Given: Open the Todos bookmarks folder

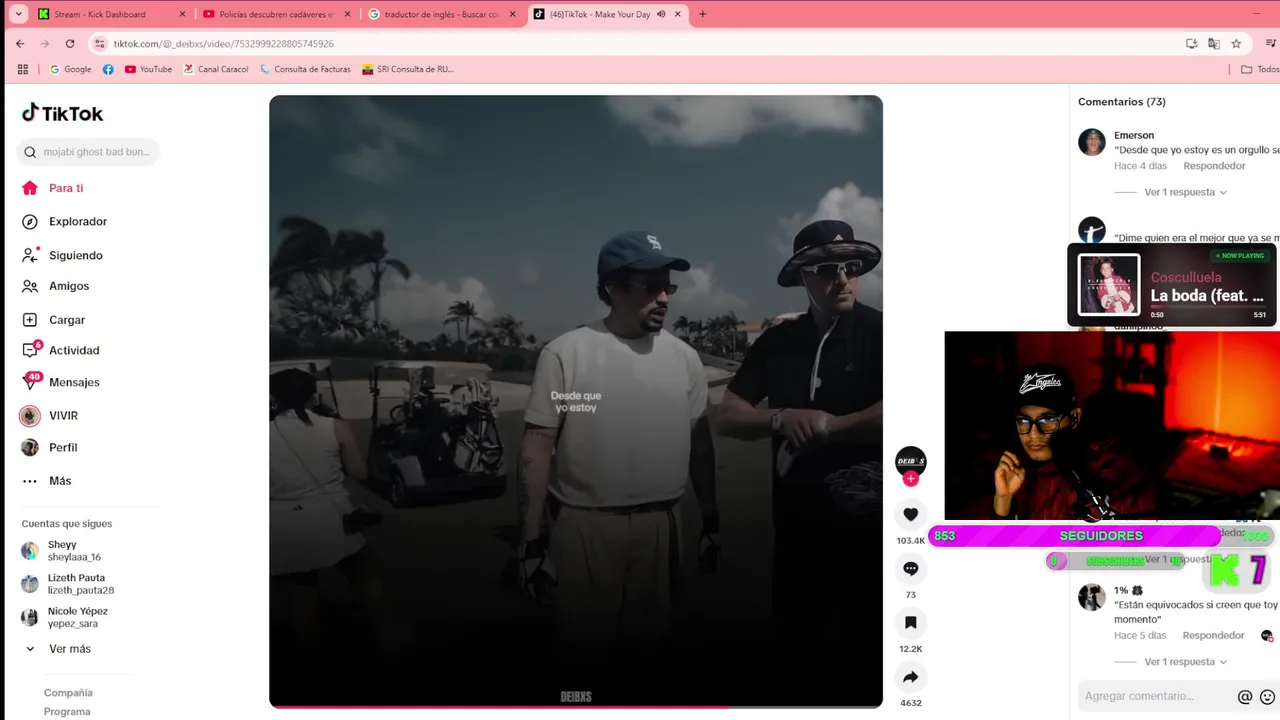Looking at the screenshot, I should tap(1259, 69).
